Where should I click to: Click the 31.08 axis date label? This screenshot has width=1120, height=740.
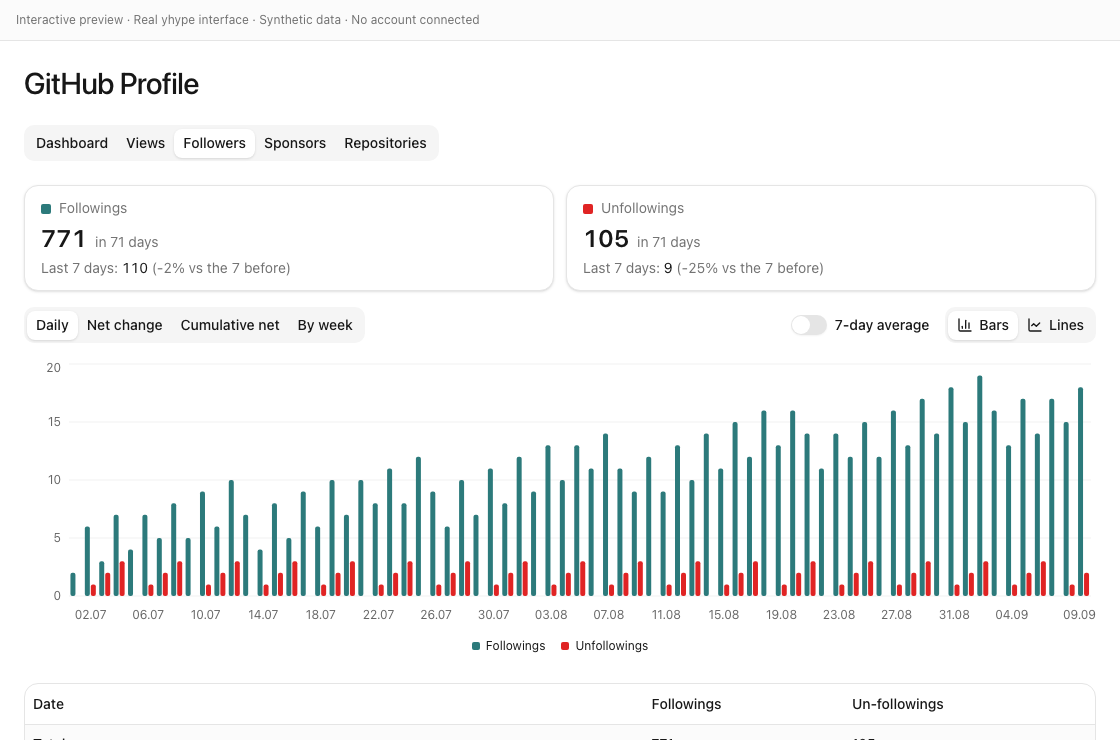954,615
